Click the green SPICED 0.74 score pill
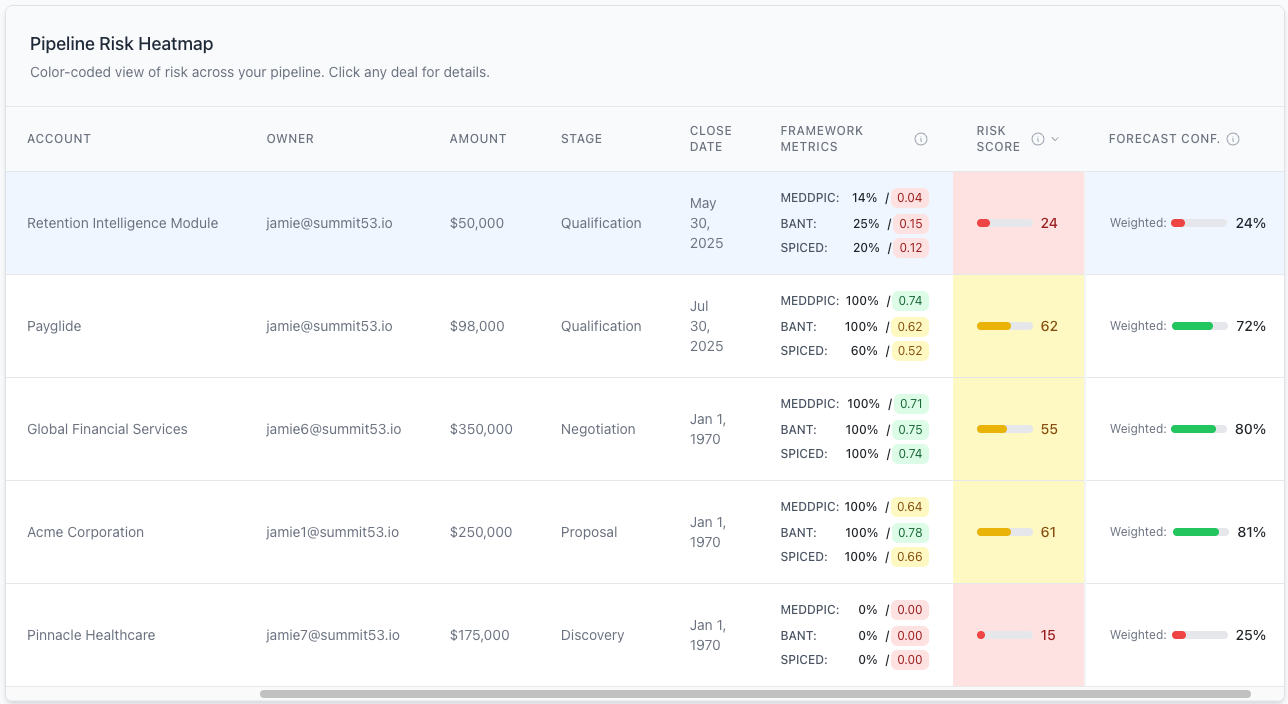This screenshot has width=1288, height=704. (x=911, y=453)
